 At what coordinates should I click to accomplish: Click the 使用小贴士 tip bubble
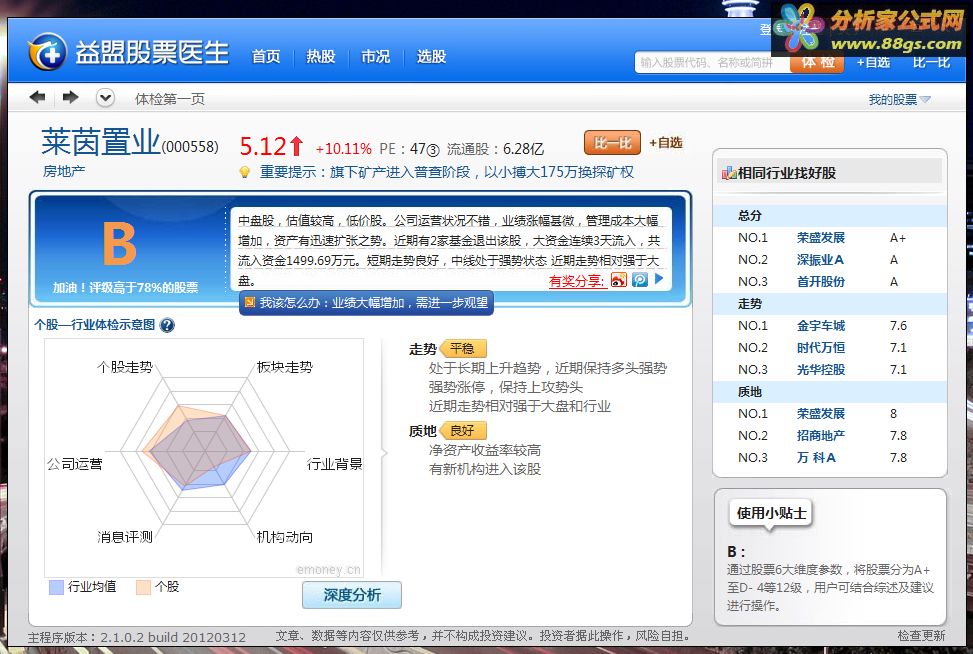(771, 513)
